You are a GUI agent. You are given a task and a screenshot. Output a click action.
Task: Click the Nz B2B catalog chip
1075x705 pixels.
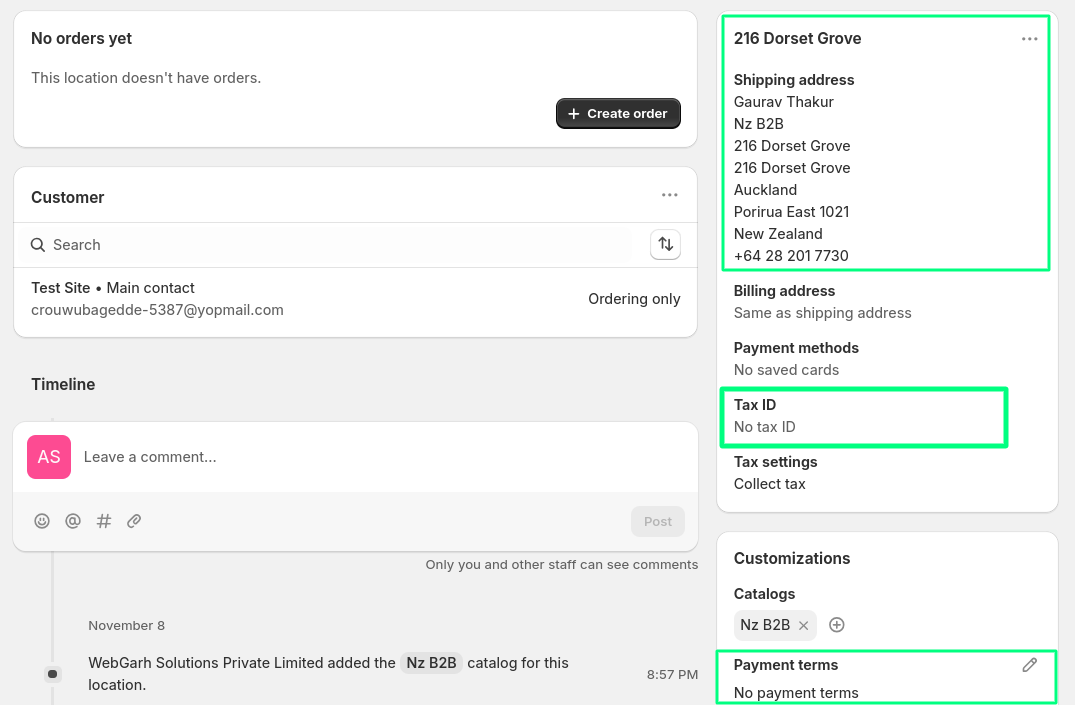click(x=765, y=625)
